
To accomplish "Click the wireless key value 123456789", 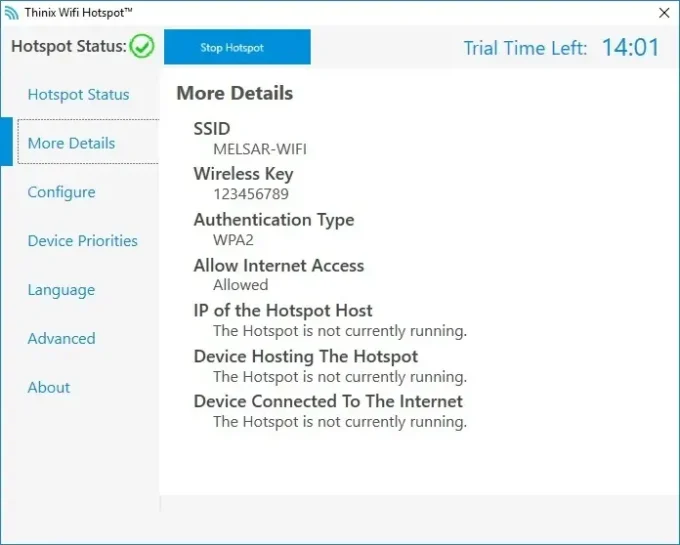I will 251,194.
